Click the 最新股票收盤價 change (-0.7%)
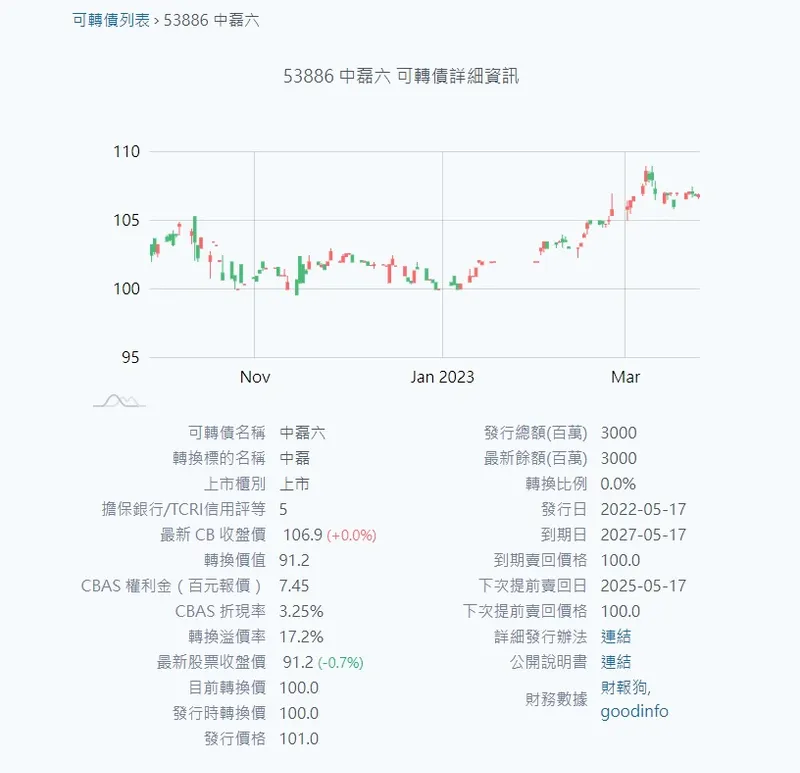The width and height of the screenshot is (800, 773). [340, 662]
